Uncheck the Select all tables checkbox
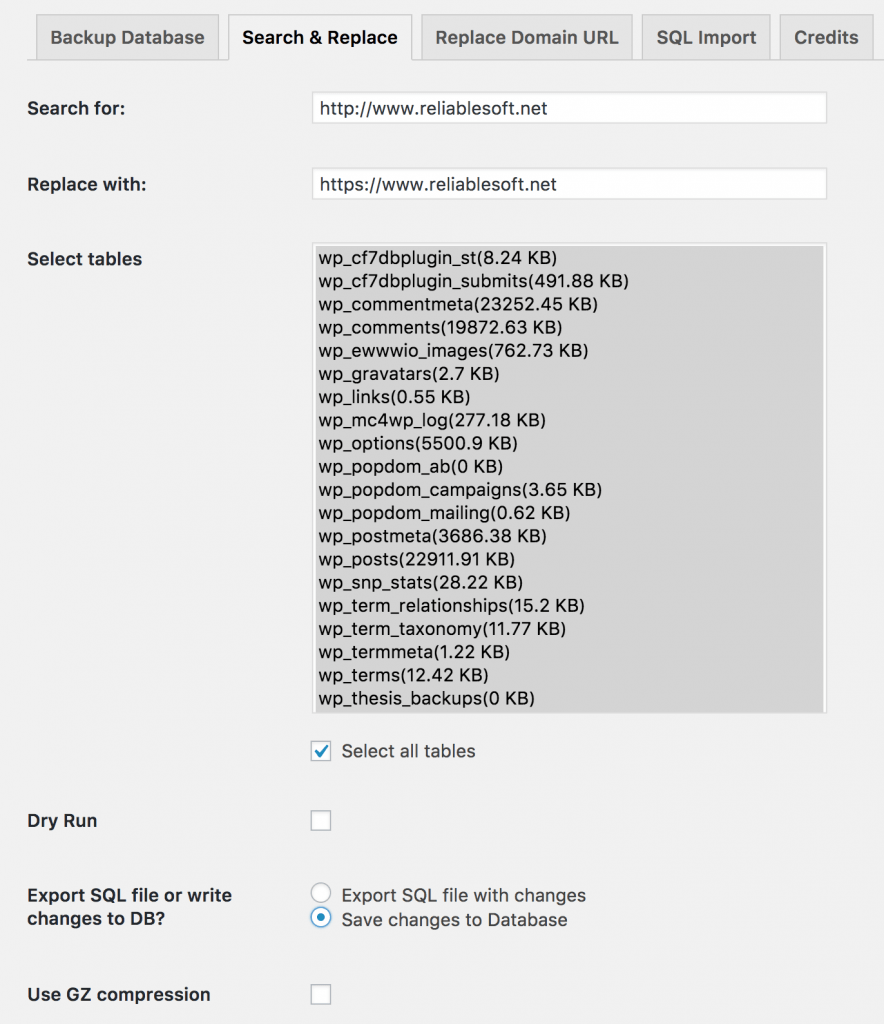 point(321,751)
